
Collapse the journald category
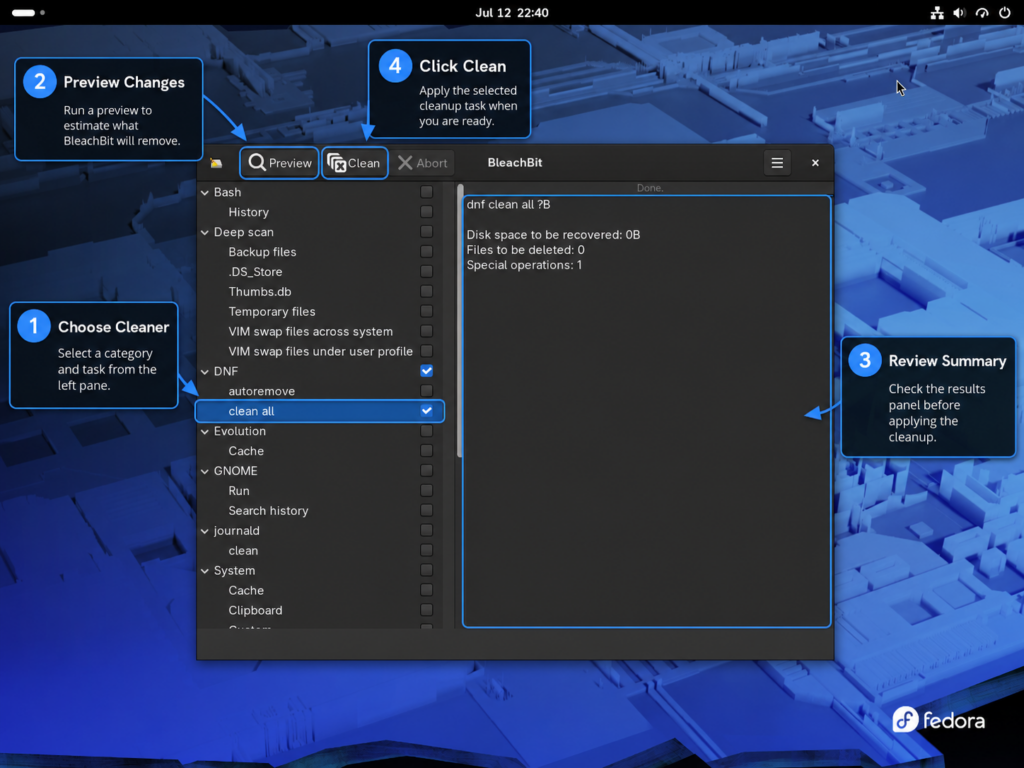(205, 532)
